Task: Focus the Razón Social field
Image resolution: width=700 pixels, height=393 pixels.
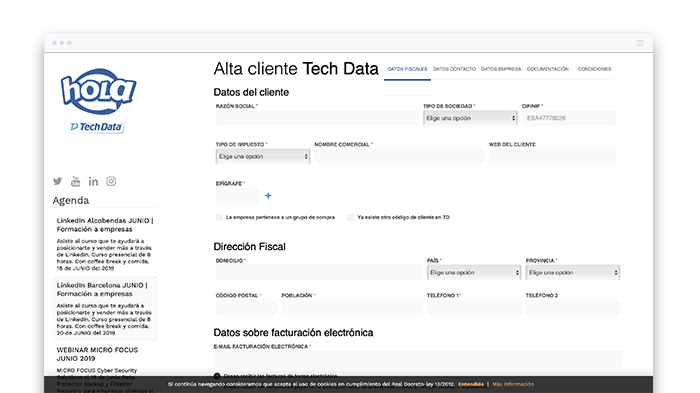Action: [x=317, y=118]
